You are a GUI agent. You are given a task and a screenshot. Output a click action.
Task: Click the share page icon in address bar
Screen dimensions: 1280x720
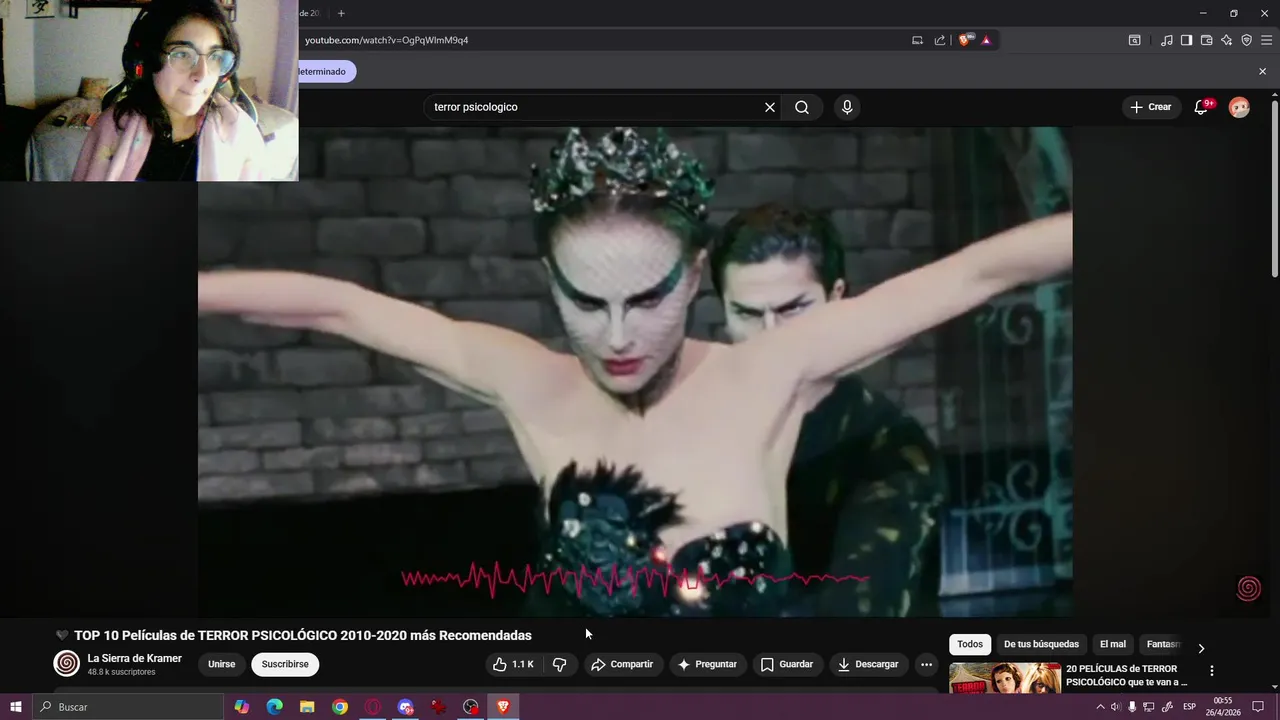tap(940, 40)
